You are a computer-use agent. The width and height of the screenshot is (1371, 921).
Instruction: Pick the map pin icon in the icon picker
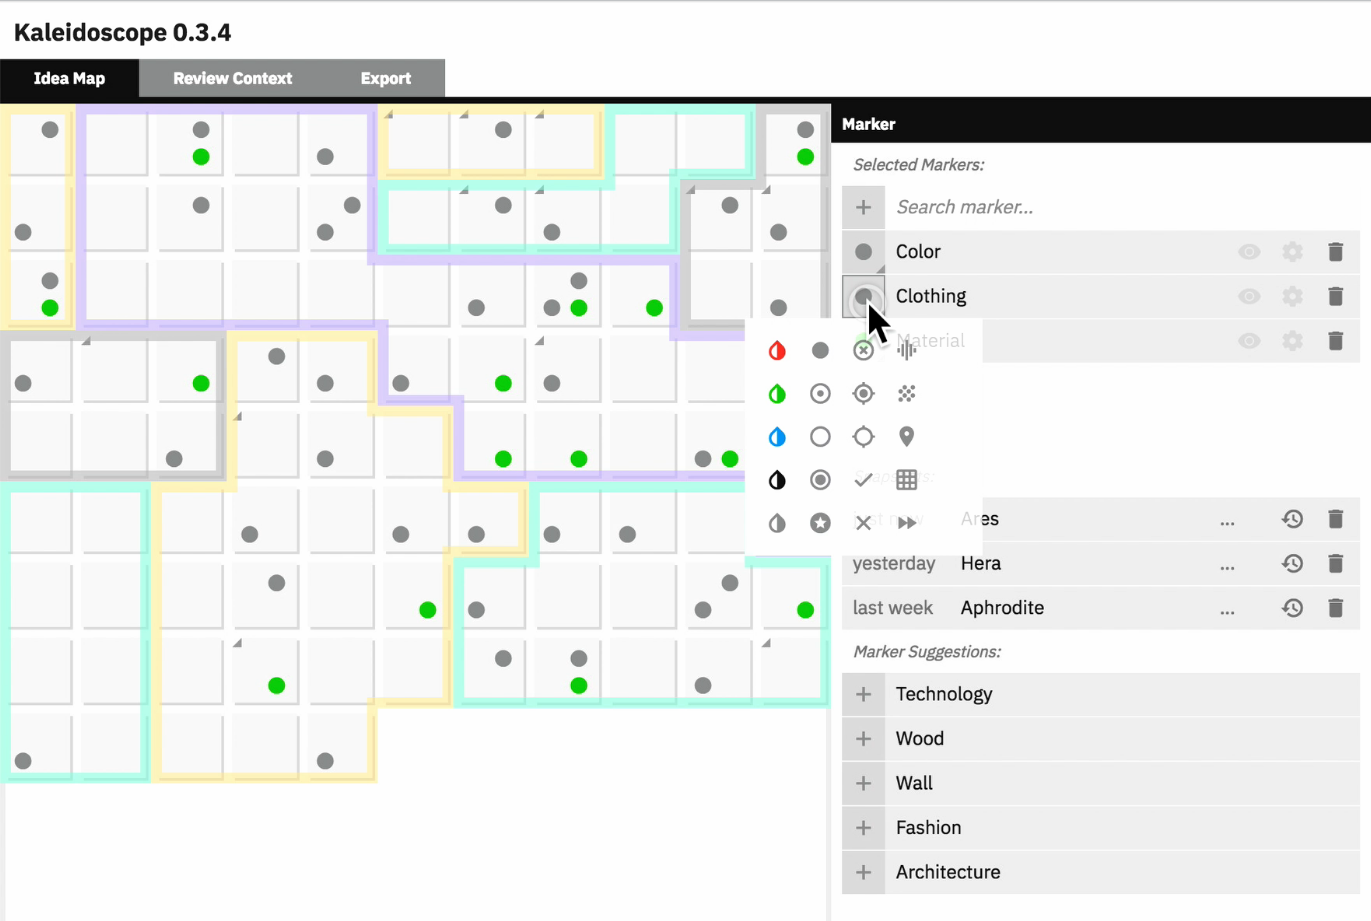pyautogui.click(x=906, y=436)
